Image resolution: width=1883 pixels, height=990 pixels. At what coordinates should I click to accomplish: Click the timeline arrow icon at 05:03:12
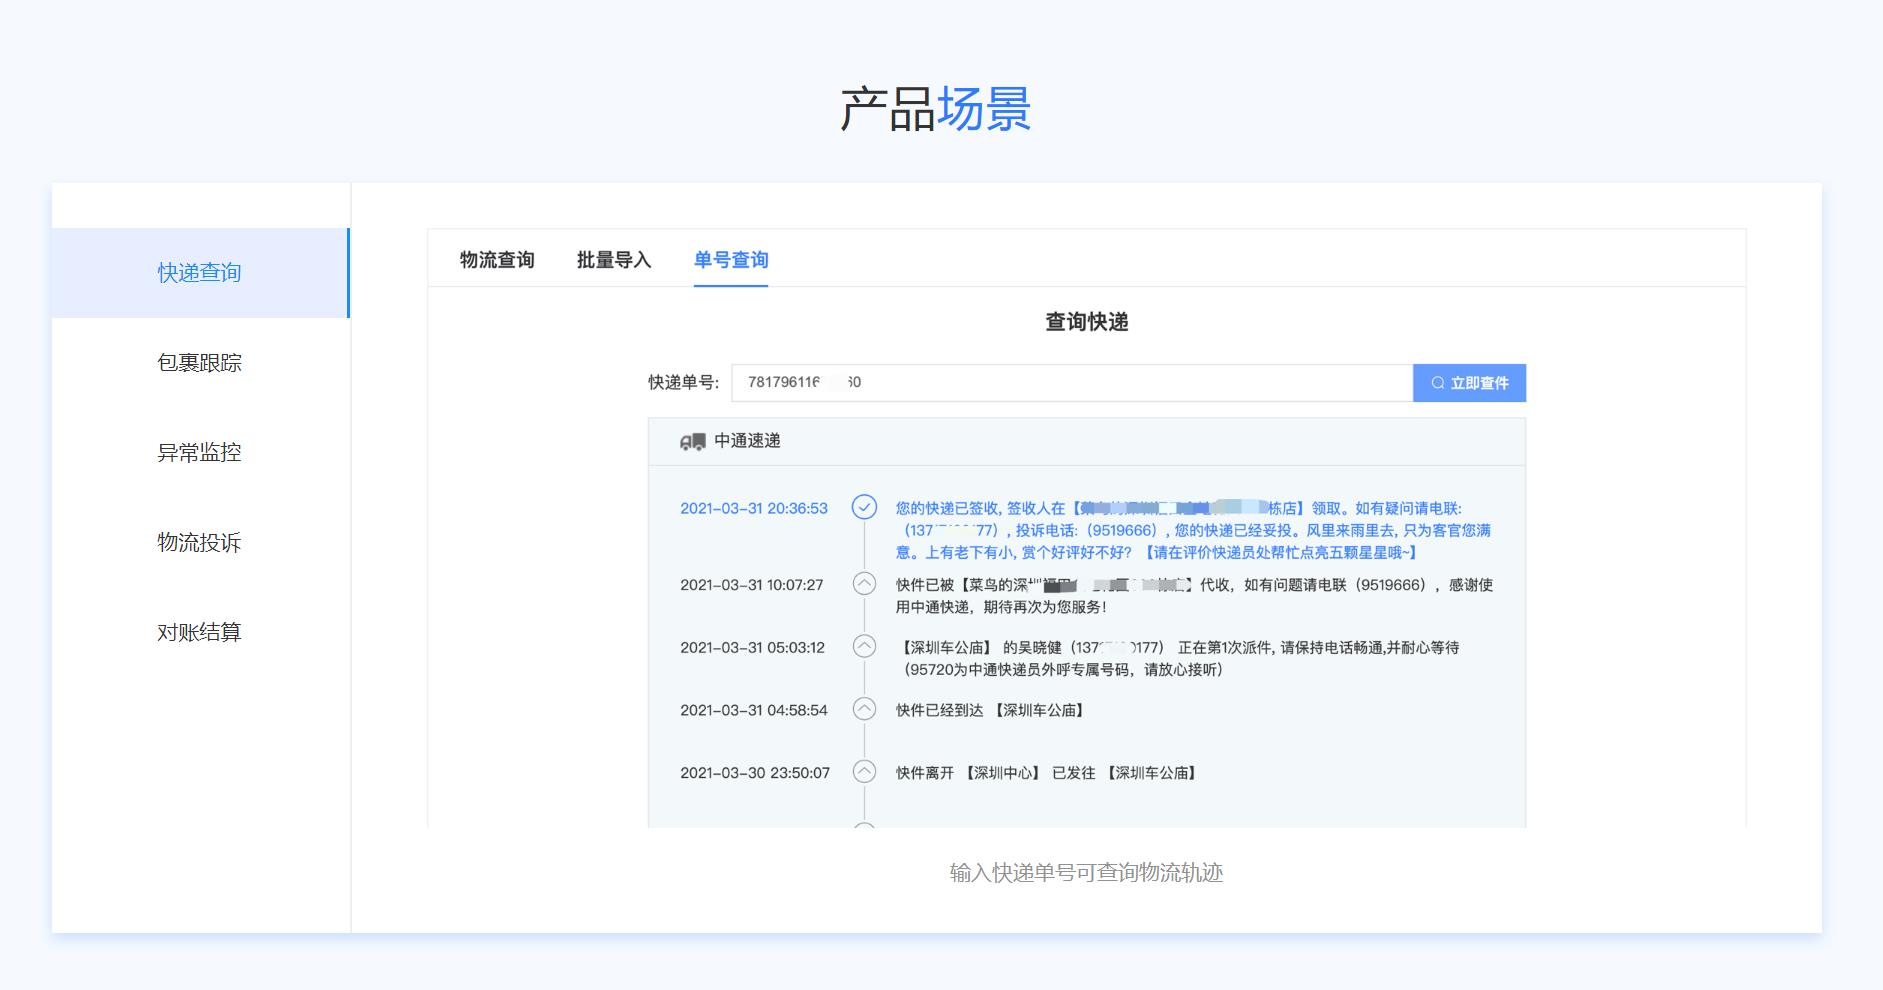click(864, 647)
